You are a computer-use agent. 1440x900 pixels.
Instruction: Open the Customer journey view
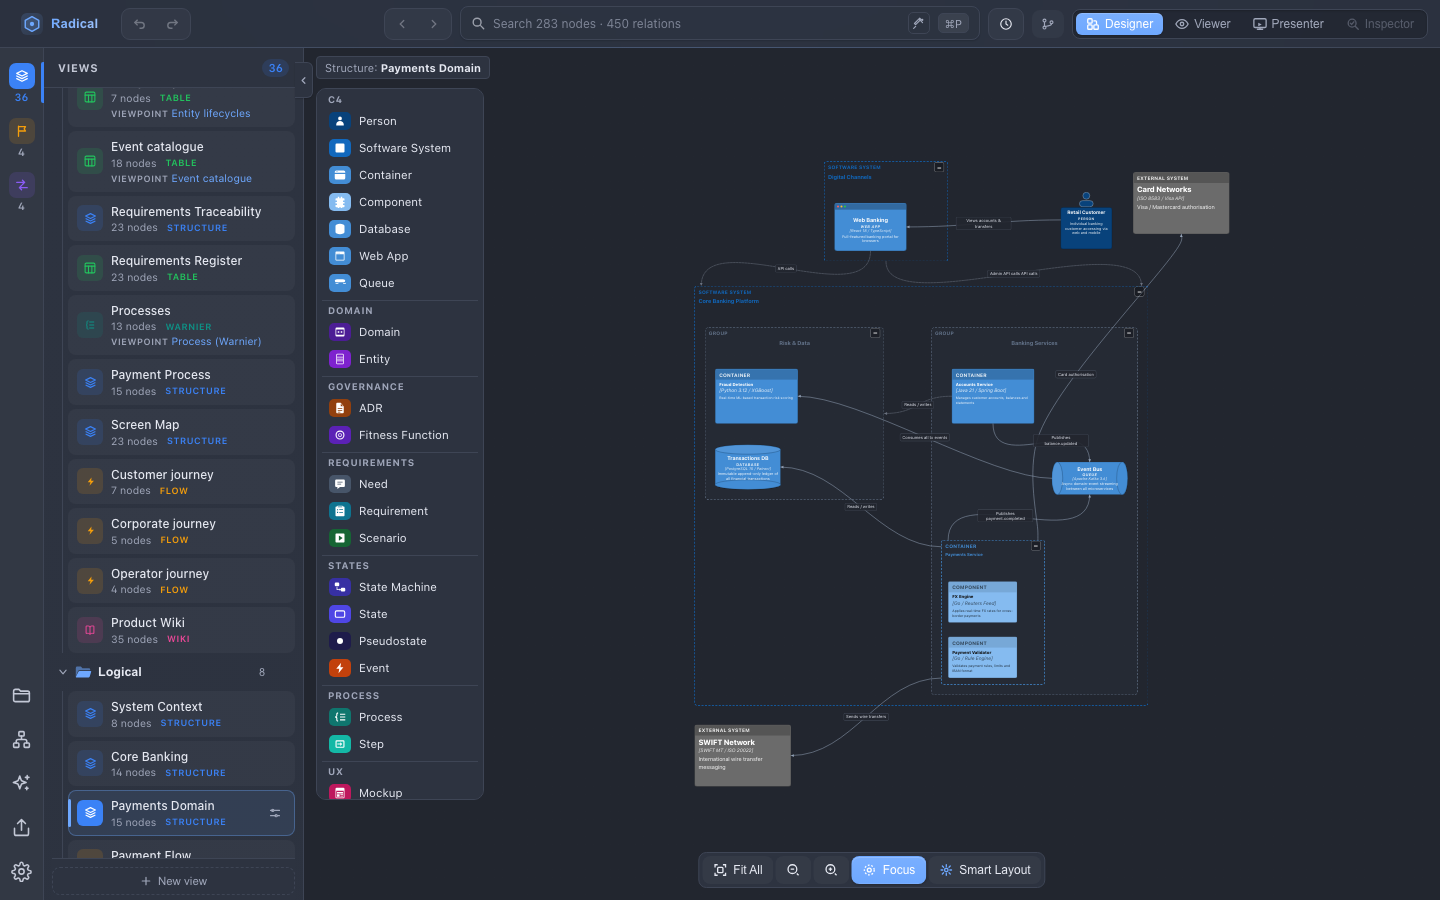(x=181, y=482)
